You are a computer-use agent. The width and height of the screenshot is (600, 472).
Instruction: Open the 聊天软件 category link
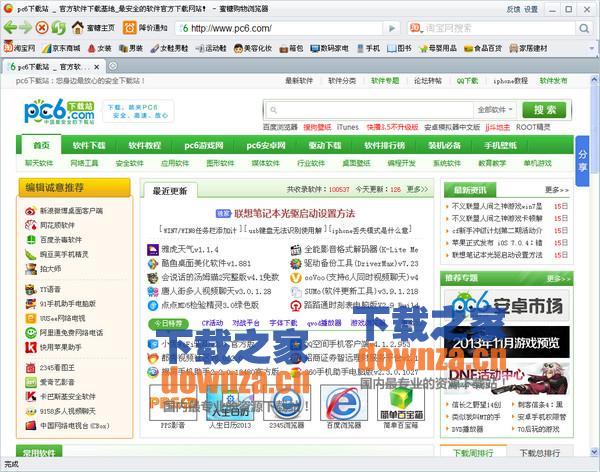[x=39, y=163]
